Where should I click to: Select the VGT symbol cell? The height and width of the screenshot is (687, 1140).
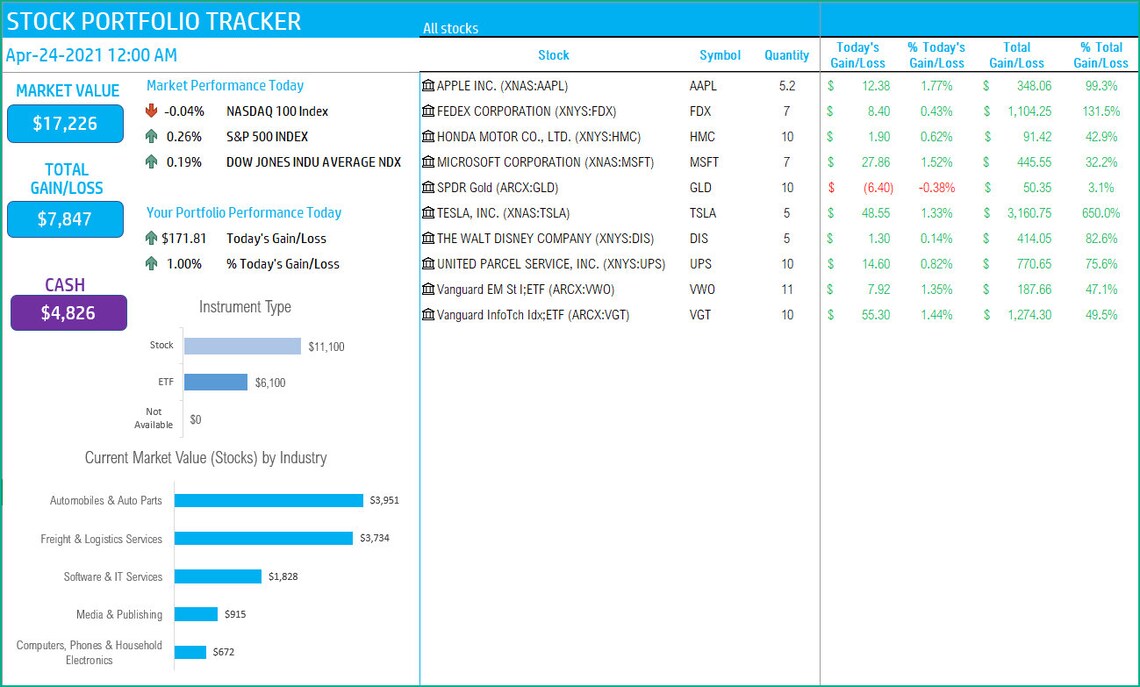[700, 315]
